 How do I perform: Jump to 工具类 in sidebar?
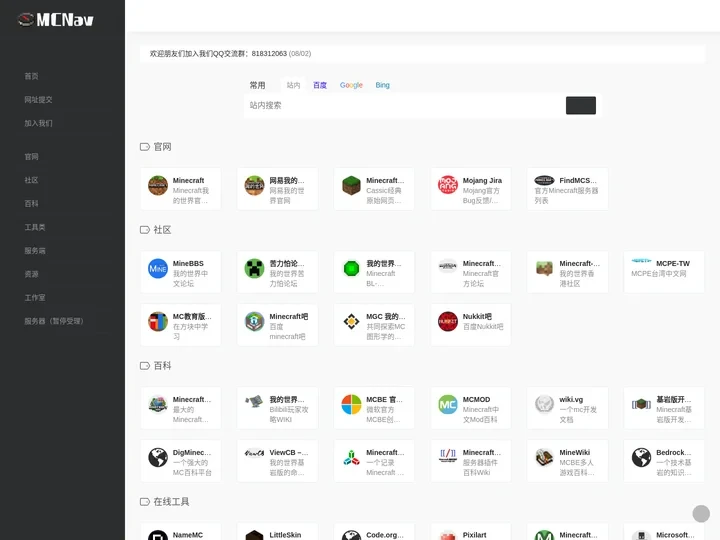[x=35, y=227]
